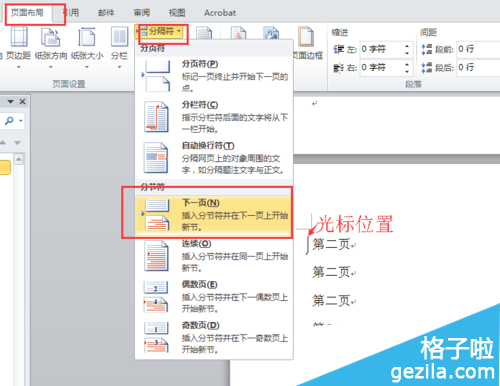
Task: Open the 审阅 tab
Action: pos(142,13)
